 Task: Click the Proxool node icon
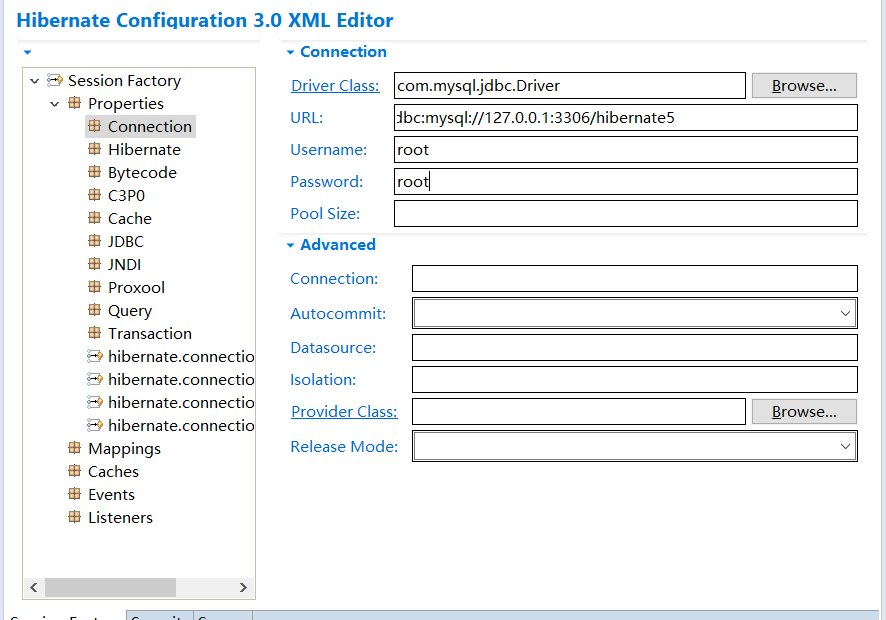coord(94,287)
